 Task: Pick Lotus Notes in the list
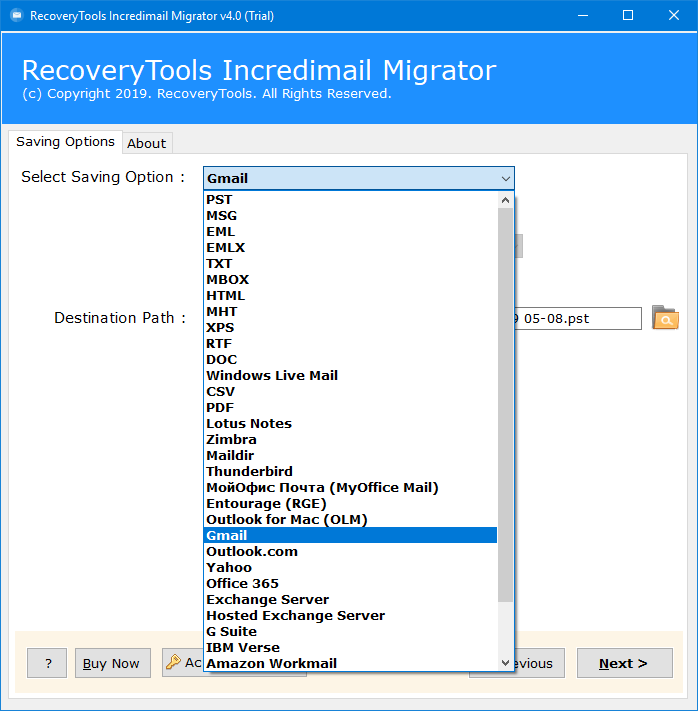pos(351,424)
